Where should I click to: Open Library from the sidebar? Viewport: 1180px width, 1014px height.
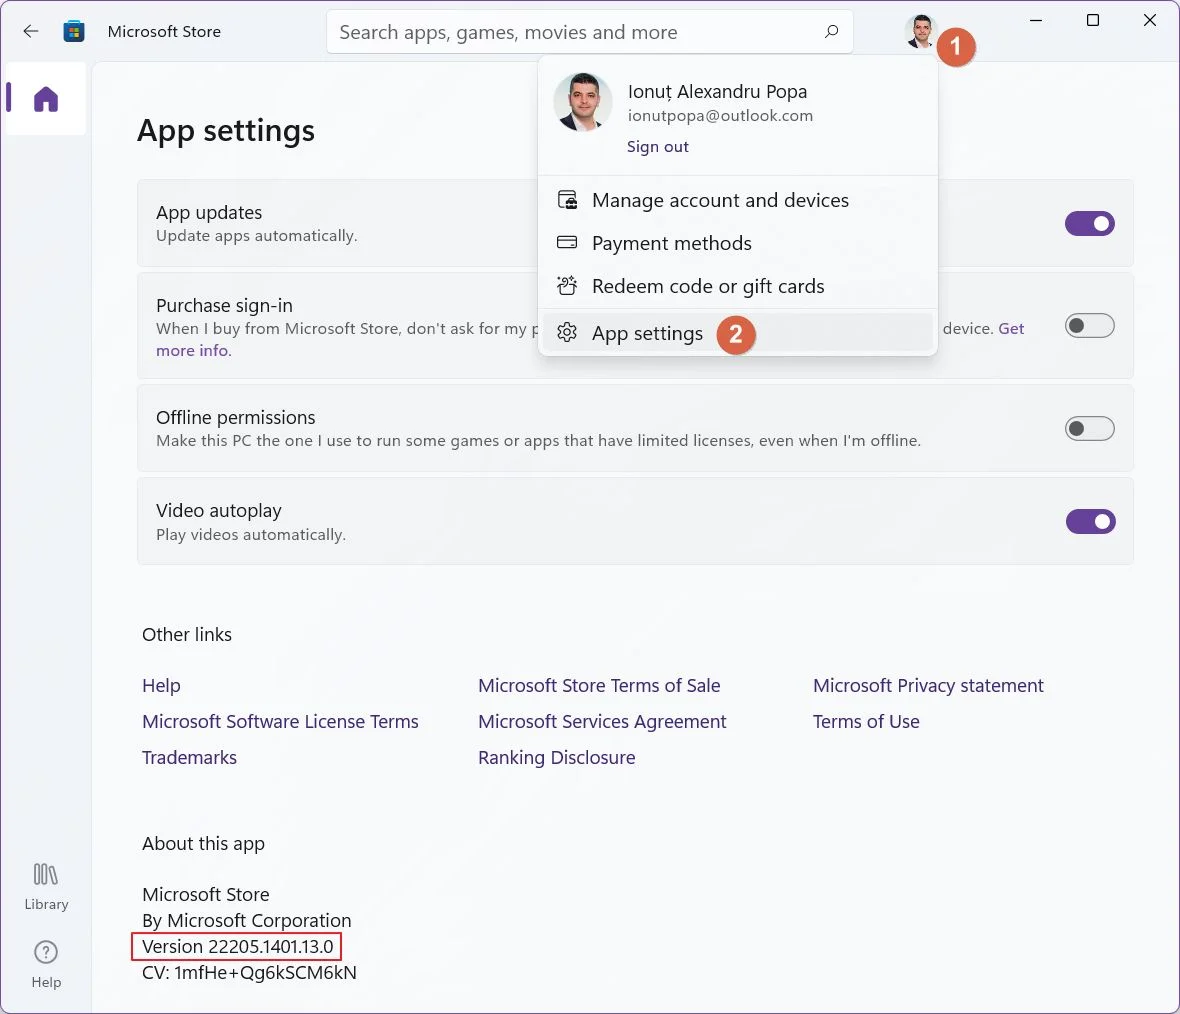(x=46, y=887)
